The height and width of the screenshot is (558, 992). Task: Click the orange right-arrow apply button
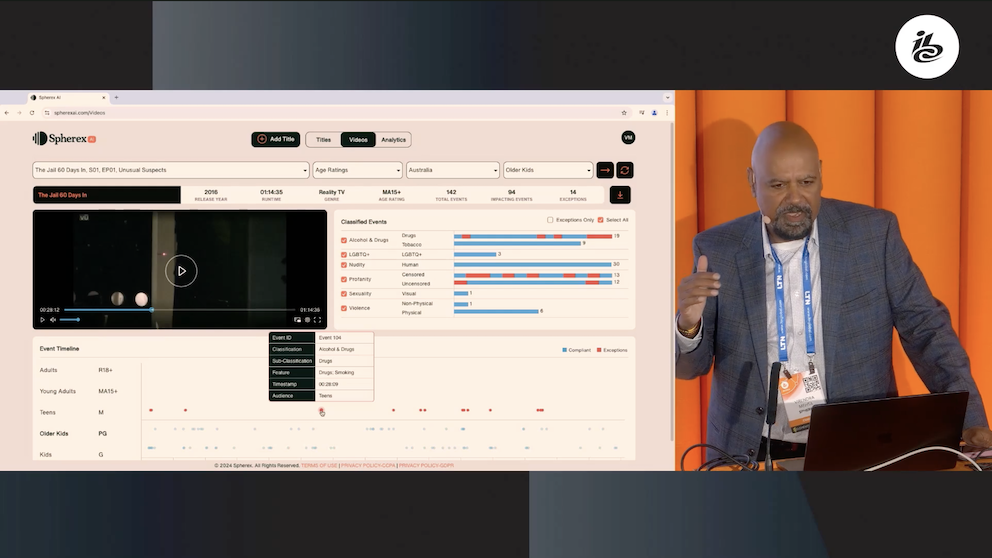pos(605,170)
